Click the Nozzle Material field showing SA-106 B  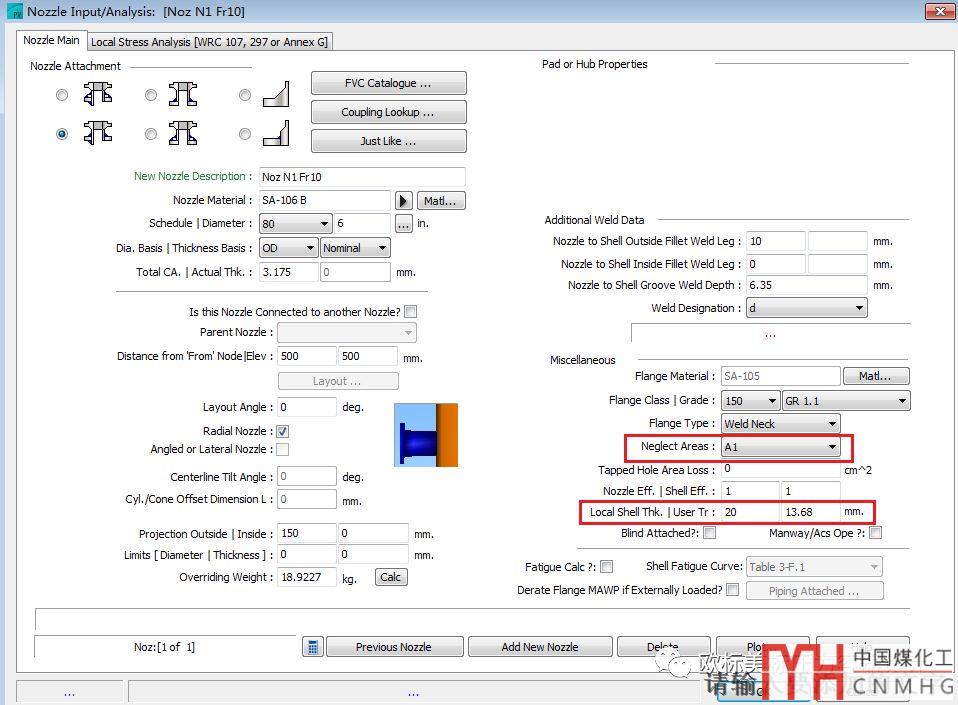tap(324, 200)
